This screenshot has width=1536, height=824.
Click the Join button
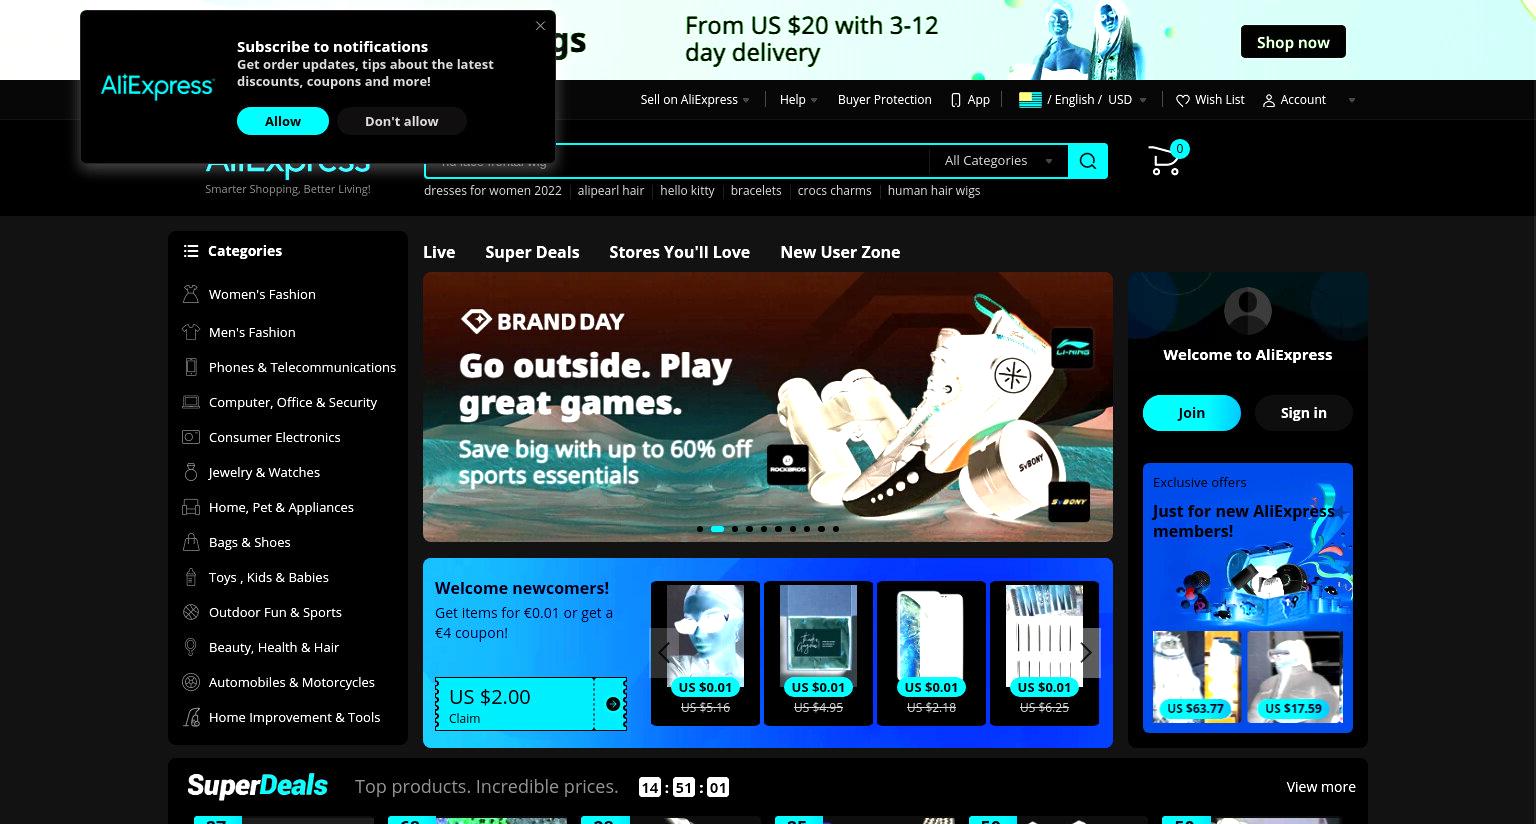[x=1192, y=413]
